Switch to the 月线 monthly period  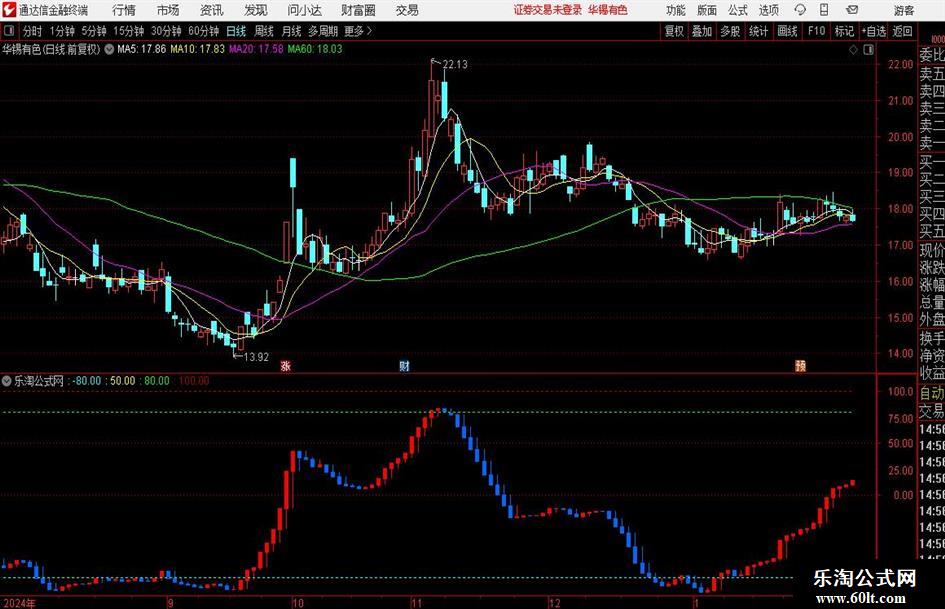point(291,31)
